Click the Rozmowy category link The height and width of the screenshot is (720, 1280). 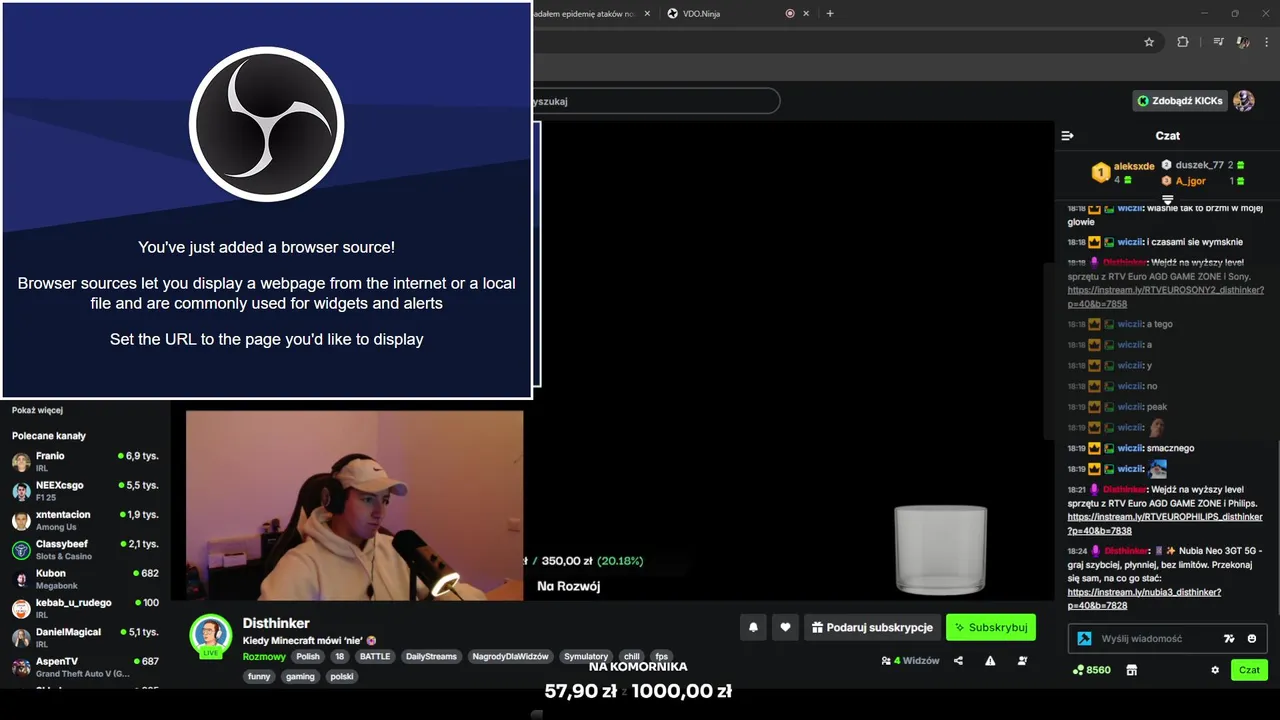(x=264, y=657)
